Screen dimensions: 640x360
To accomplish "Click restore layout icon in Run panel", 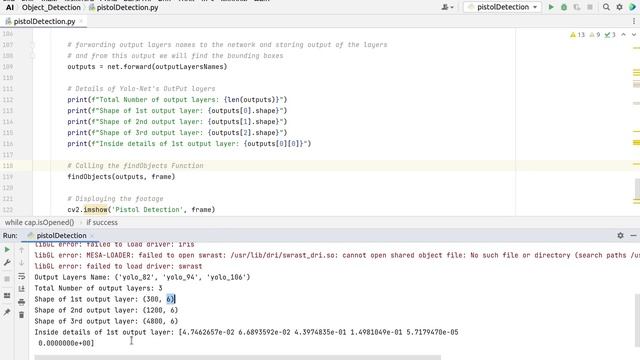I will [7, 296].
